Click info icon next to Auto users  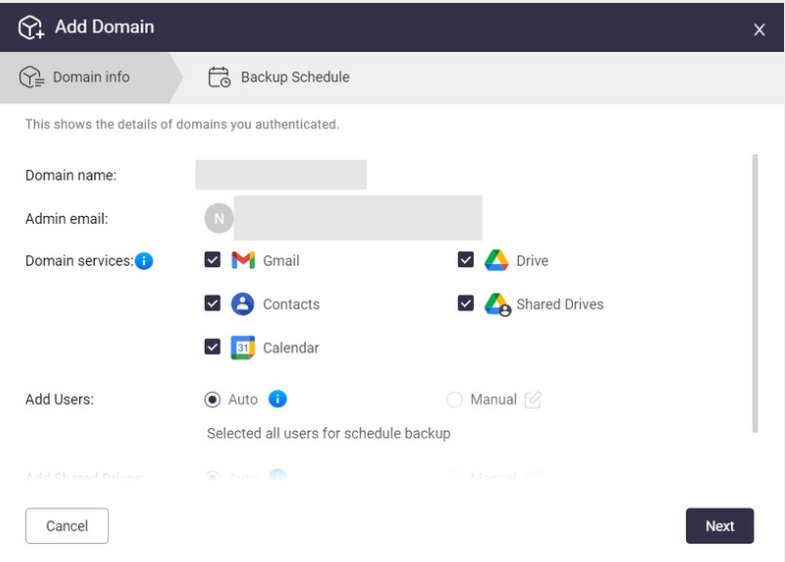[x=278, y=399]
